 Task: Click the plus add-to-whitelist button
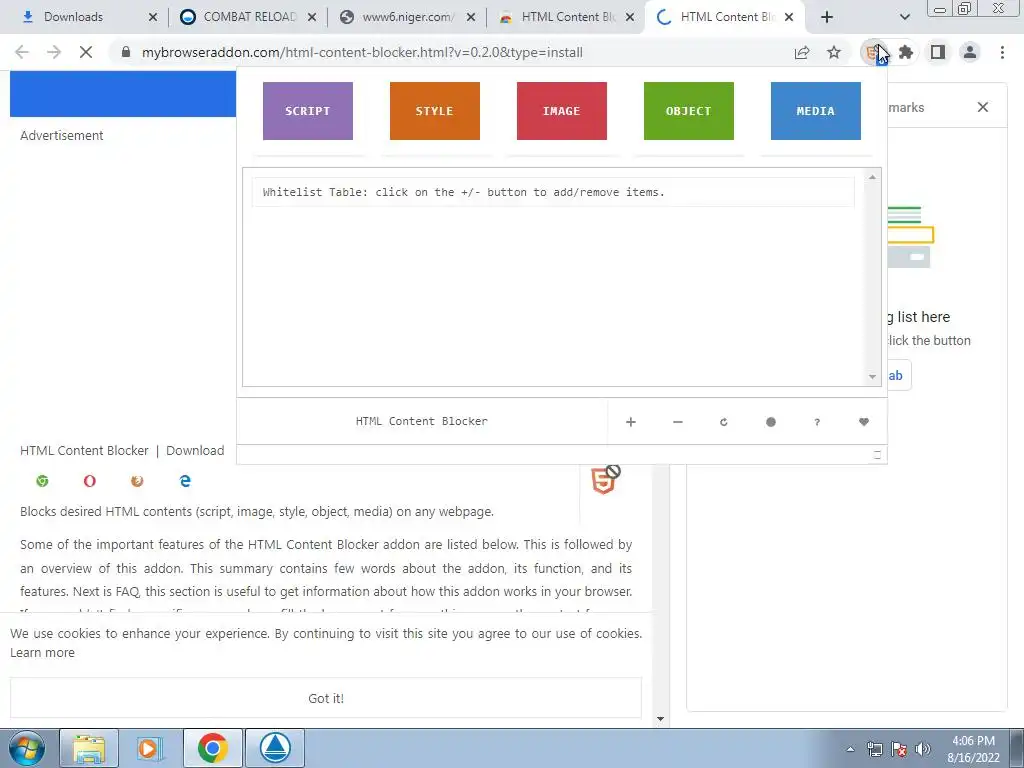click(x=631, y=422)
